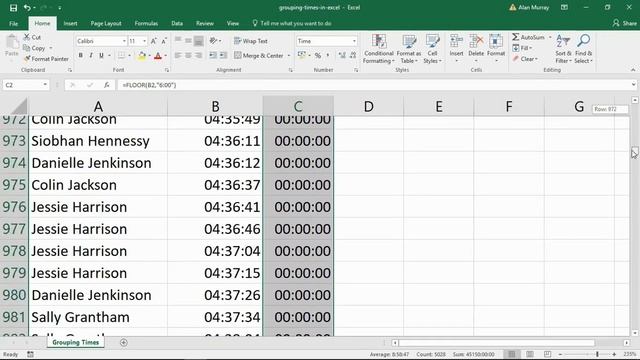This screenshot has width=640, height=360.
Task: Open Format as Table
Action: [409, 49]
